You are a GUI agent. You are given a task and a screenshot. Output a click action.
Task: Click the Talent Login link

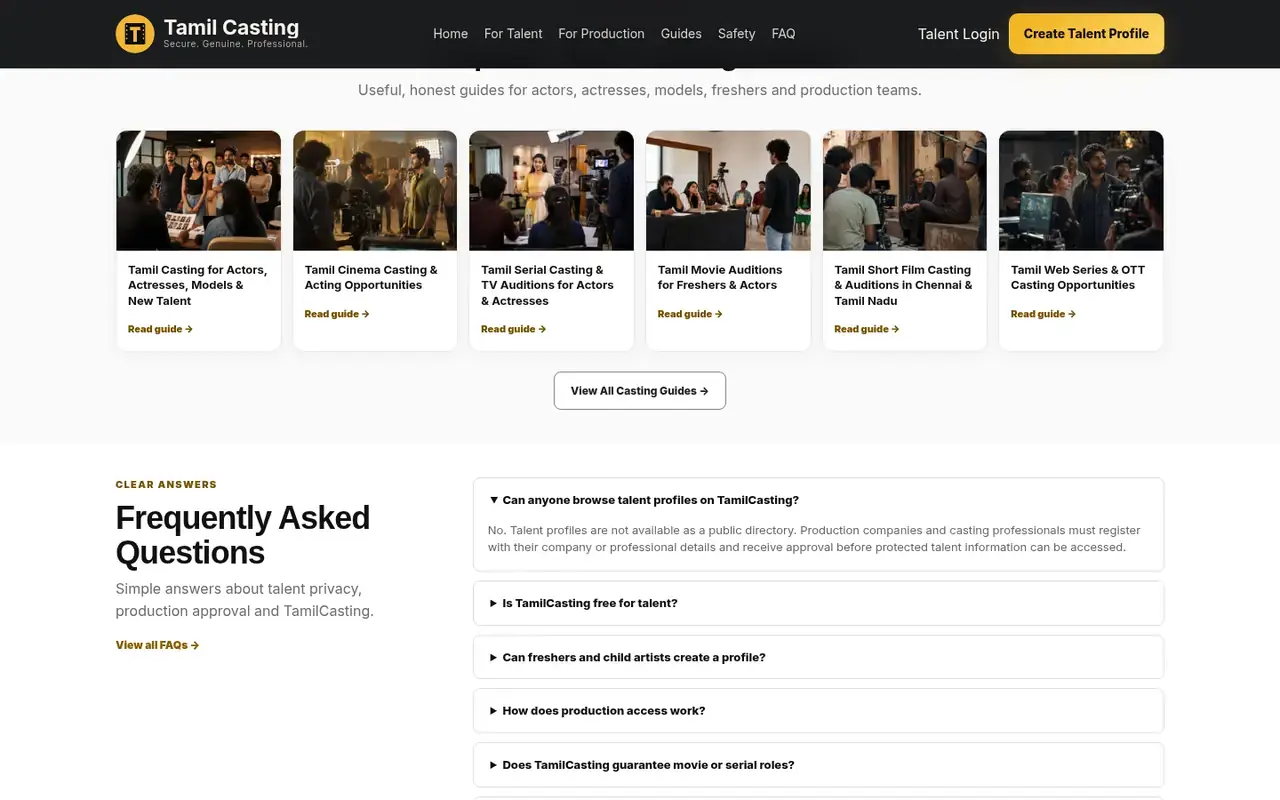958,33
